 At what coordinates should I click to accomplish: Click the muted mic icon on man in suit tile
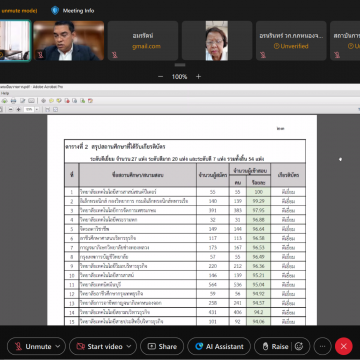pos(40,55)
